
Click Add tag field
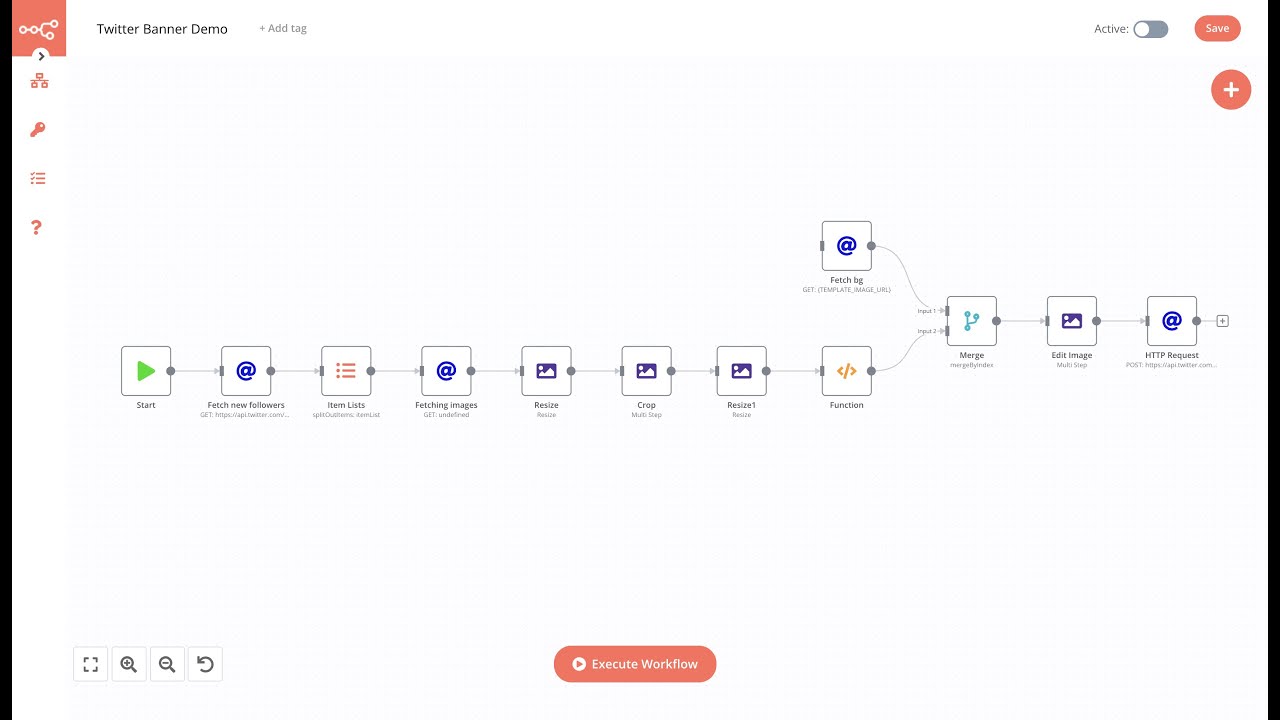click(283, 28)
